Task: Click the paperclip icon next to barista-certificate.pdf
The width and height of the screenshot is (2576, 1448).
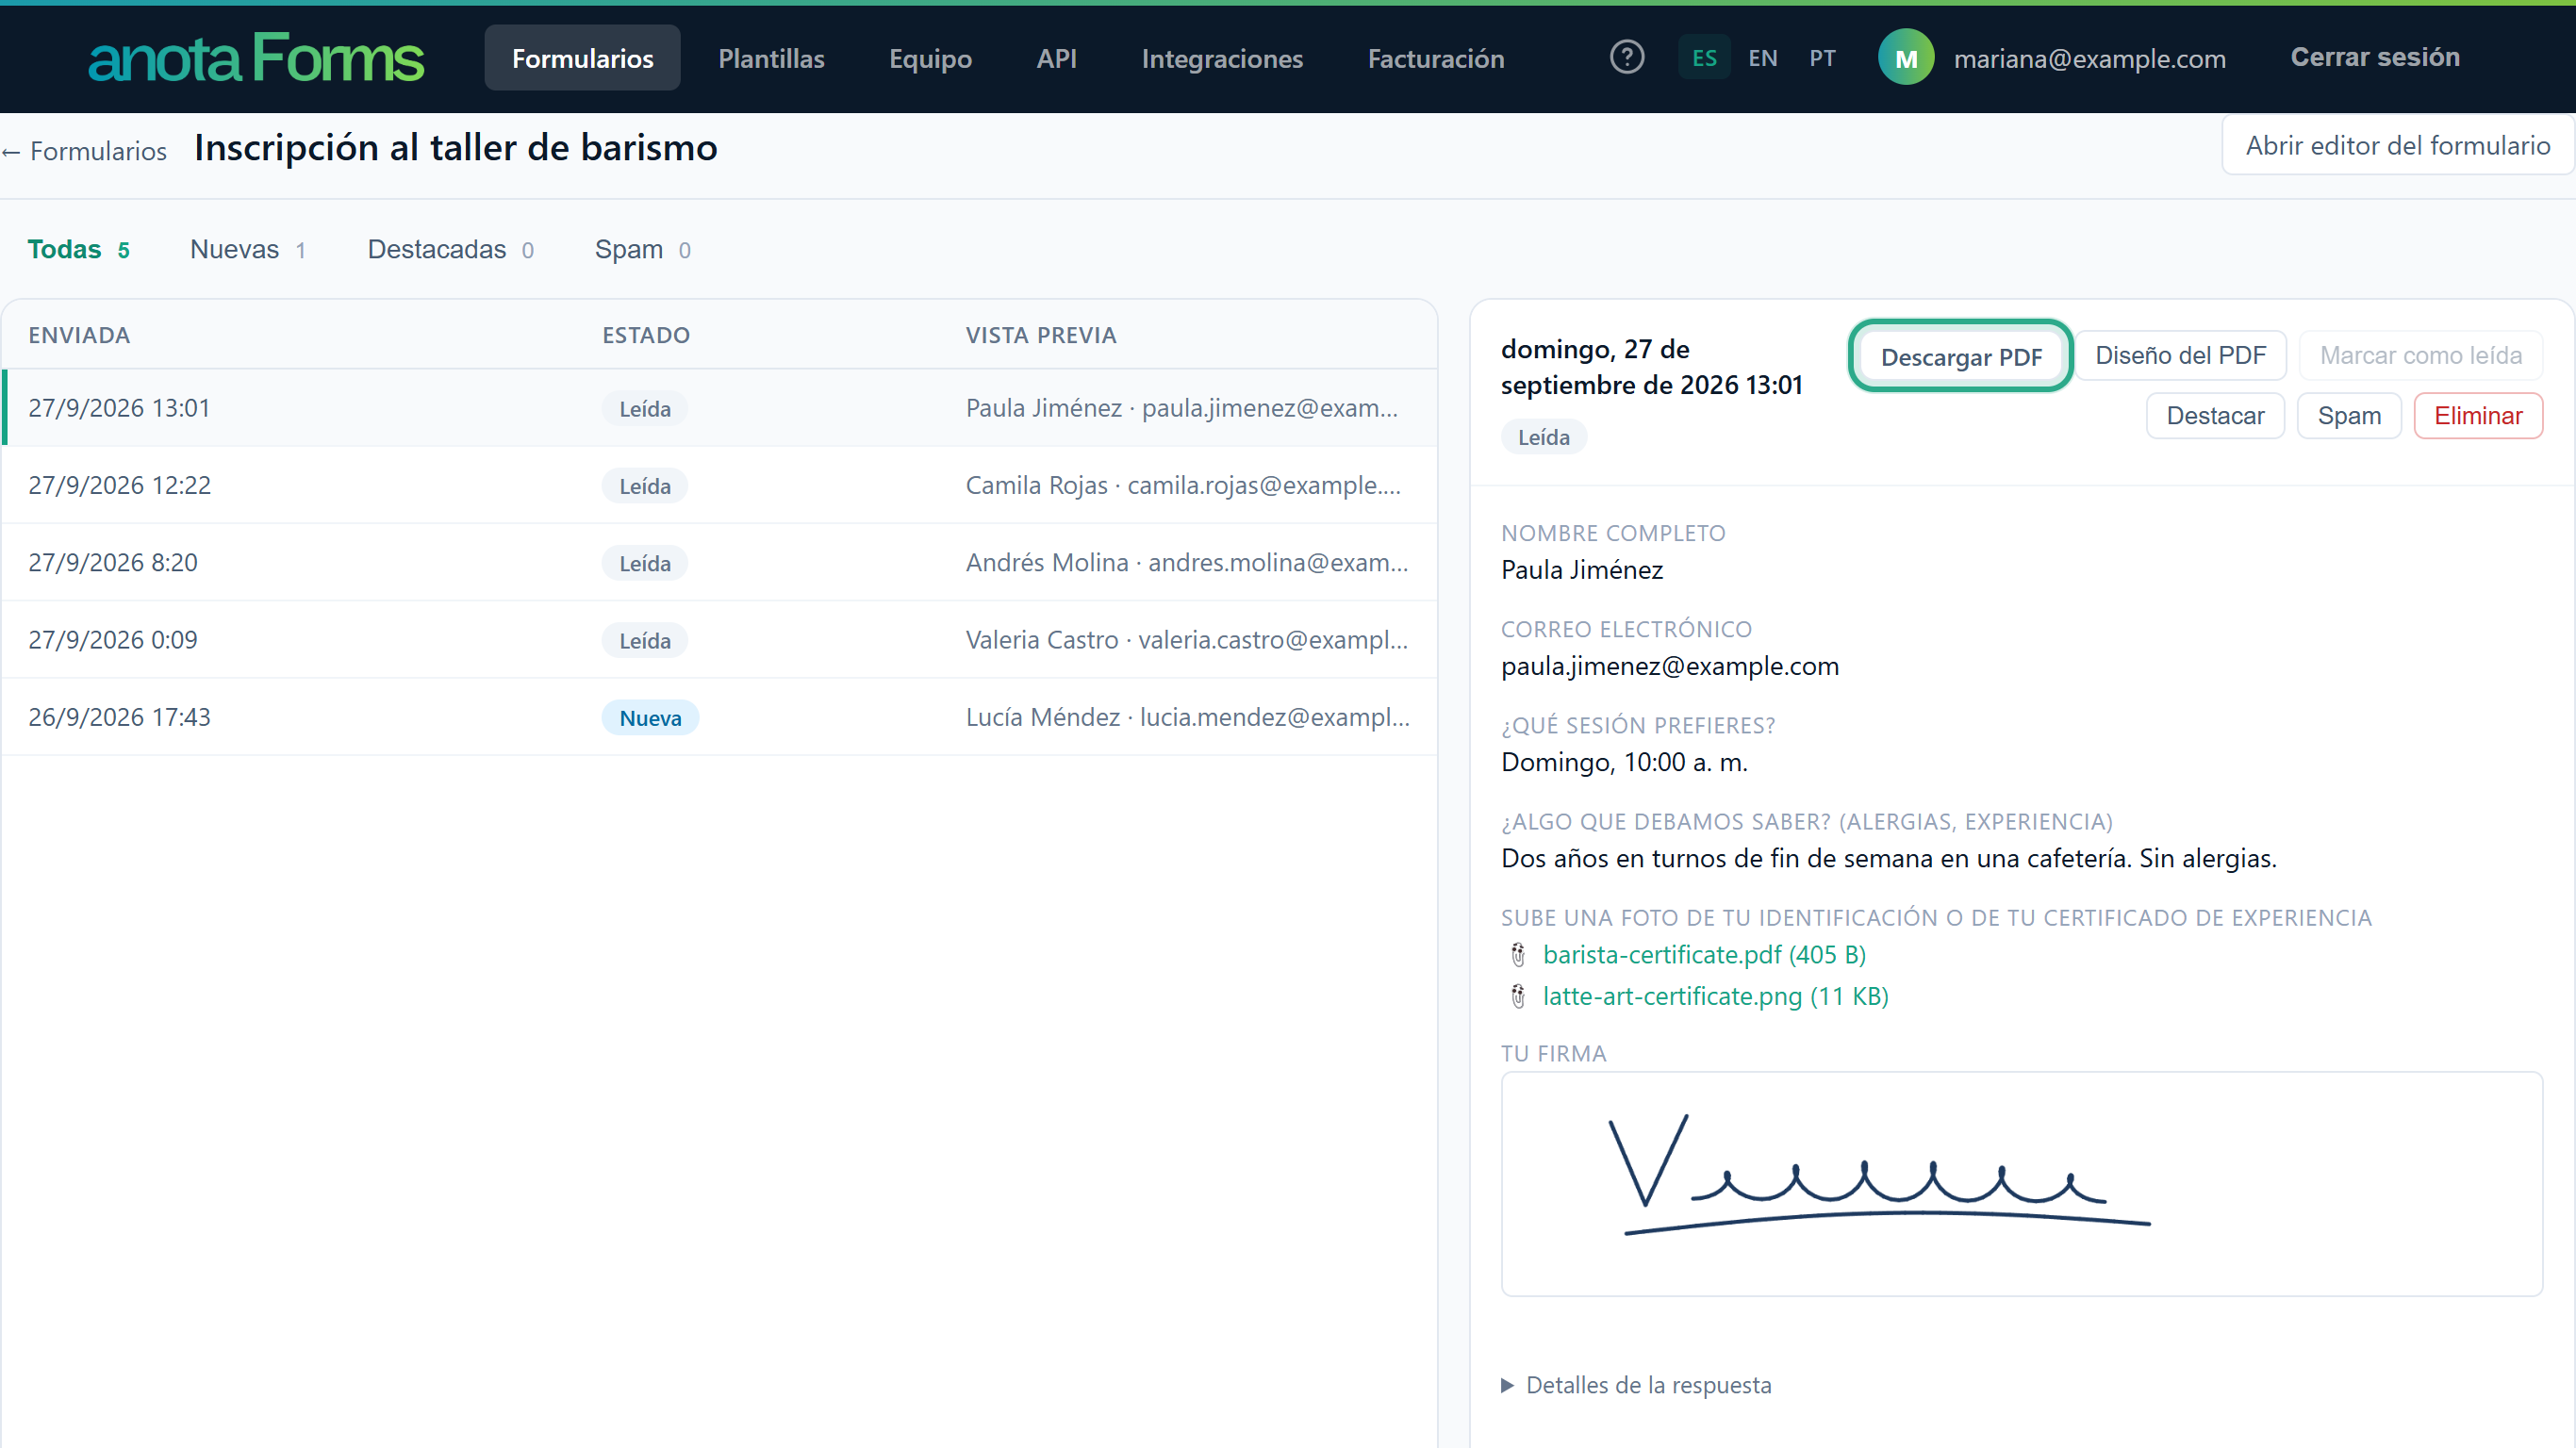Action: tap(1518, 955)
